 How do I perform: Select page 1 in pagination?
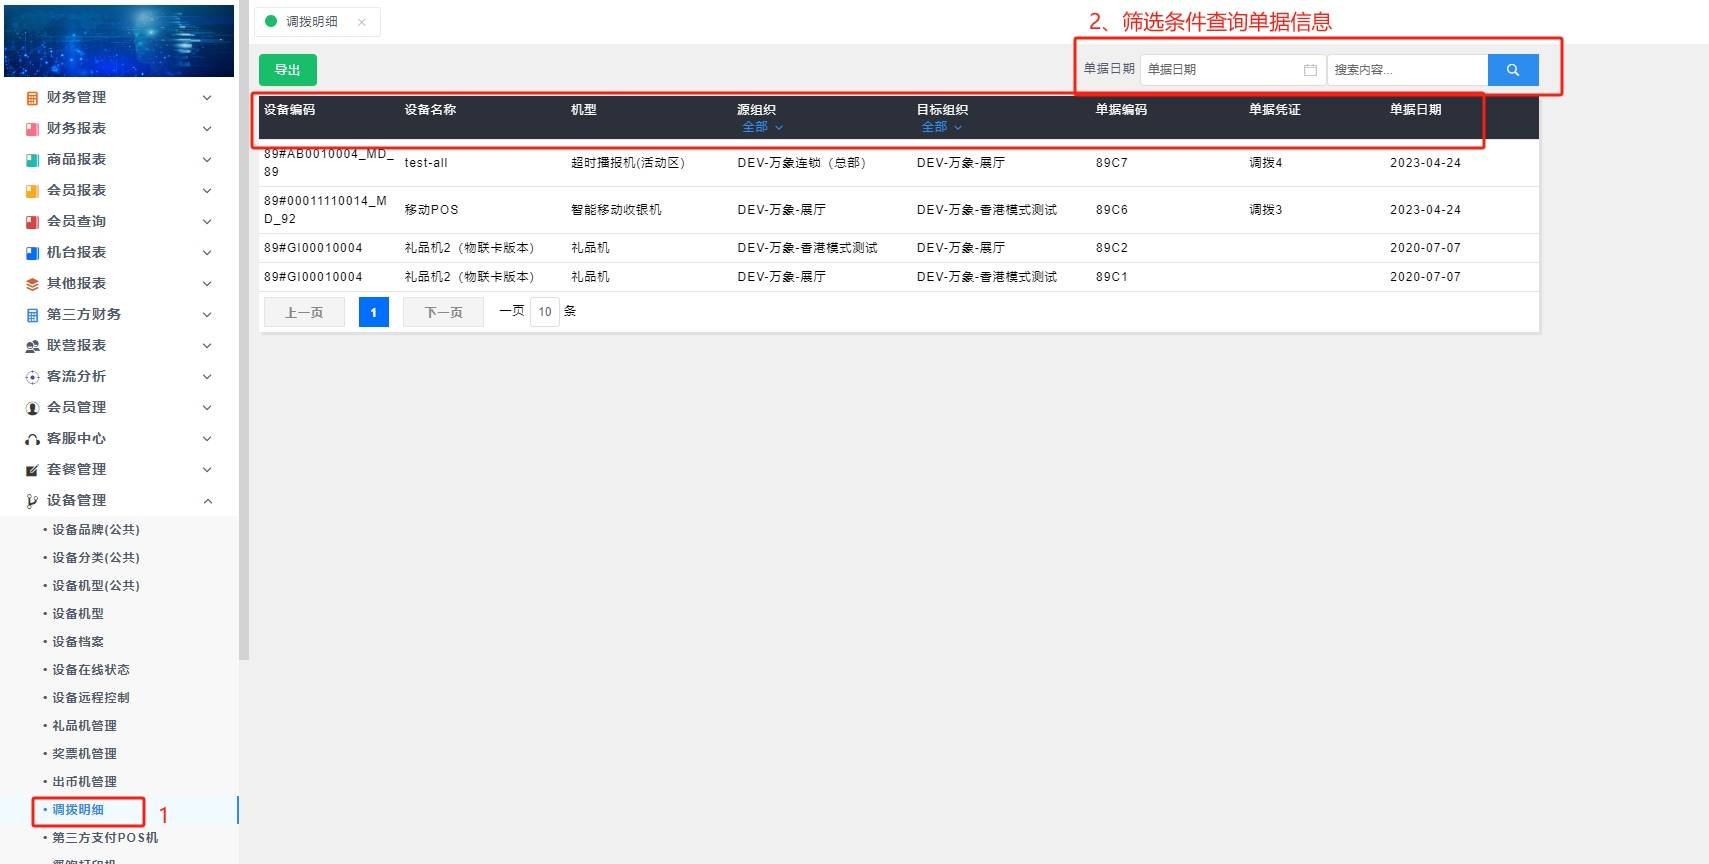point(373,312)
